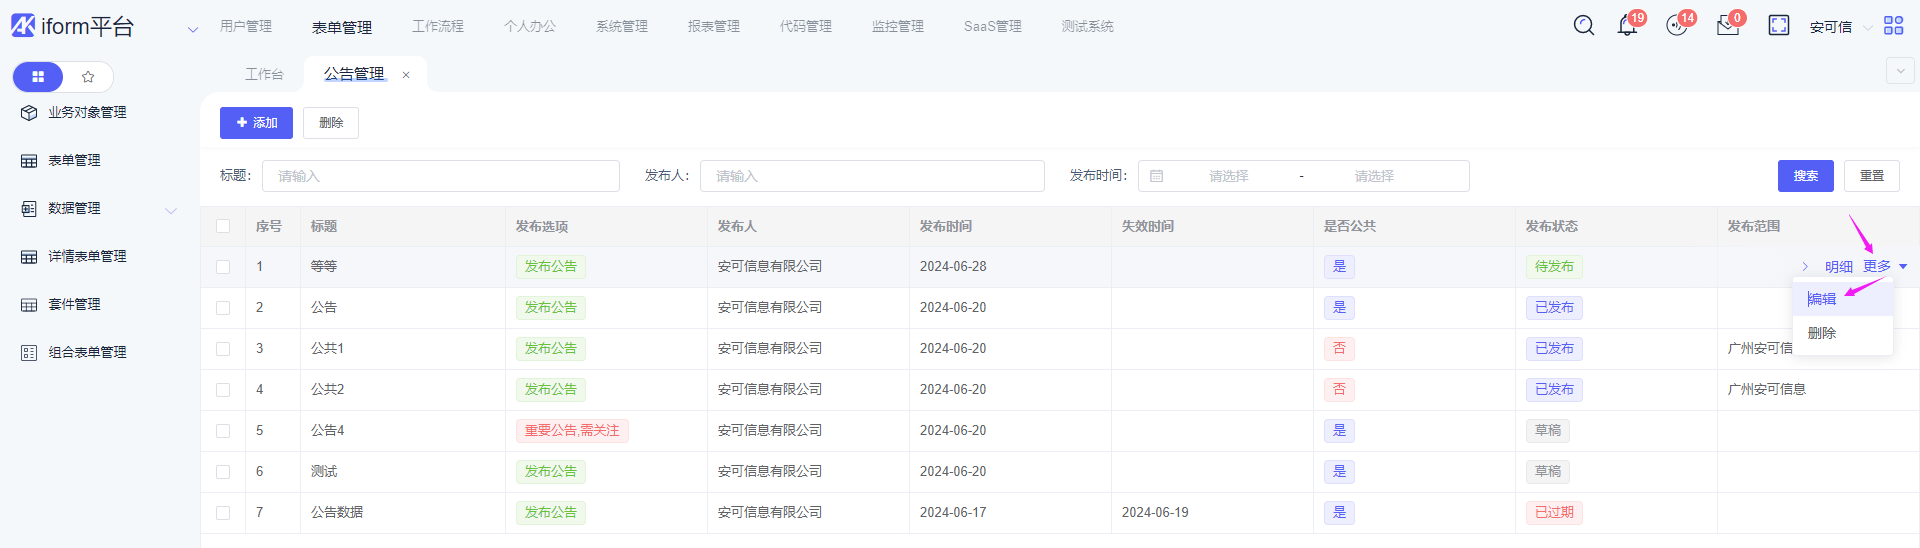Toggle the fullscreen icon in header

[1778, 26]
